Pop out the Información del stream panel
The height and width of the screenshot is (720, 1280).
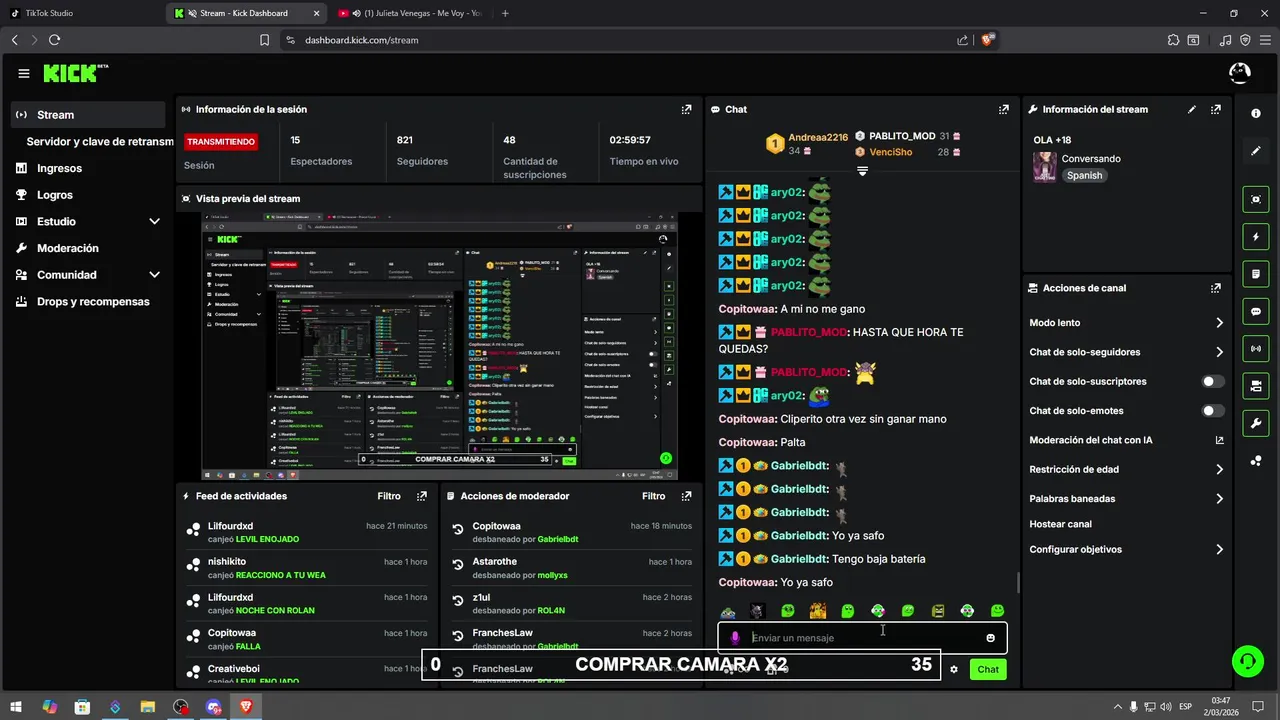click(1215, 109)
